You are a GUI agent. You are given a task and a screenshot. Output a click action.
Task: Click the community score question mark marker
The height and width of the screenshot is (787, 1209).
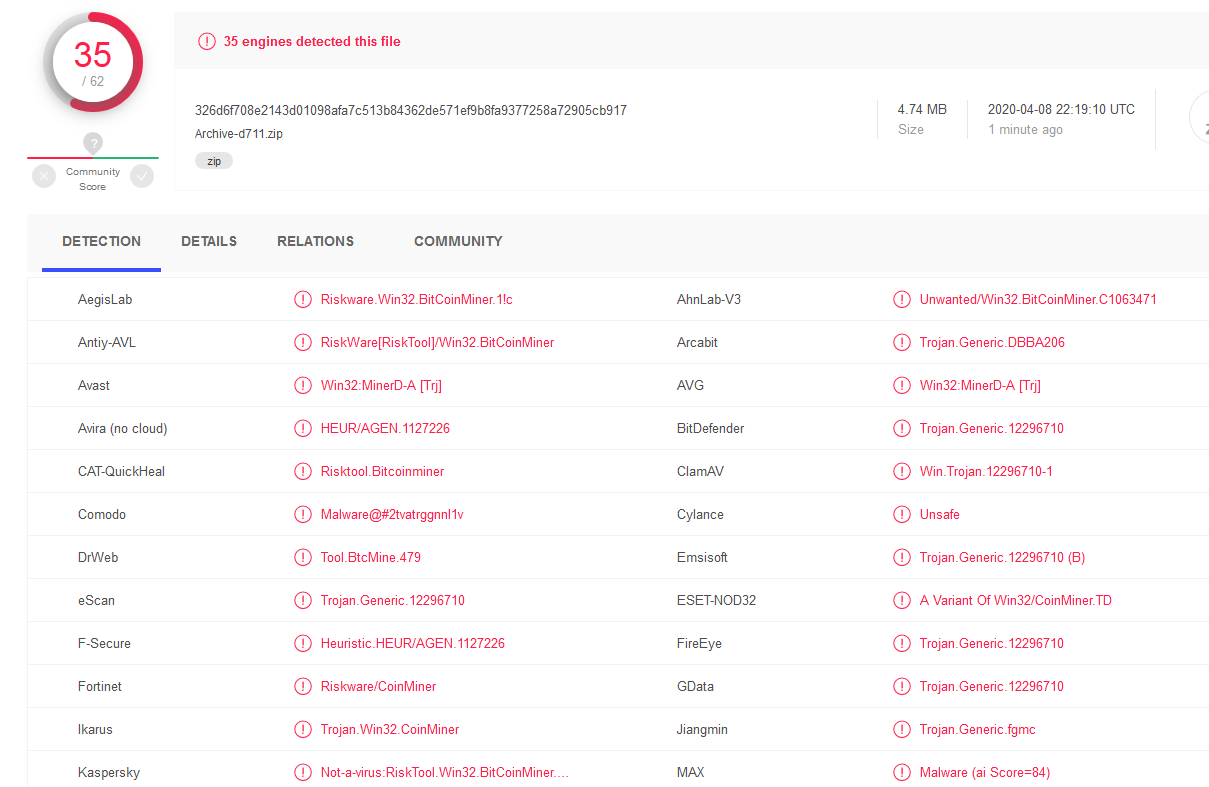(93, 143)
